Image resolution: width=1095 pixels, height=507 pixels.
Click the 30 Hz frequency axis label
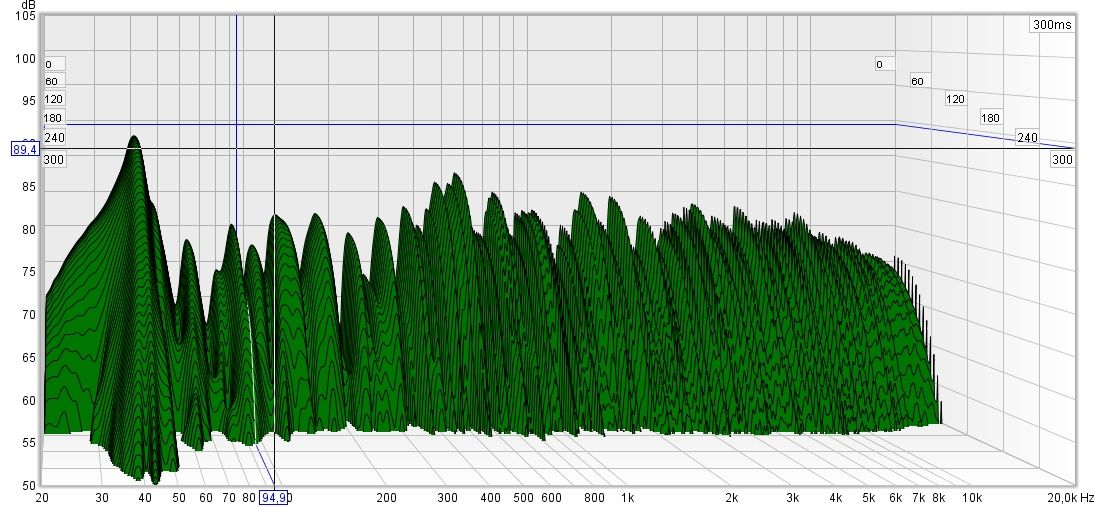click(102, 498)
